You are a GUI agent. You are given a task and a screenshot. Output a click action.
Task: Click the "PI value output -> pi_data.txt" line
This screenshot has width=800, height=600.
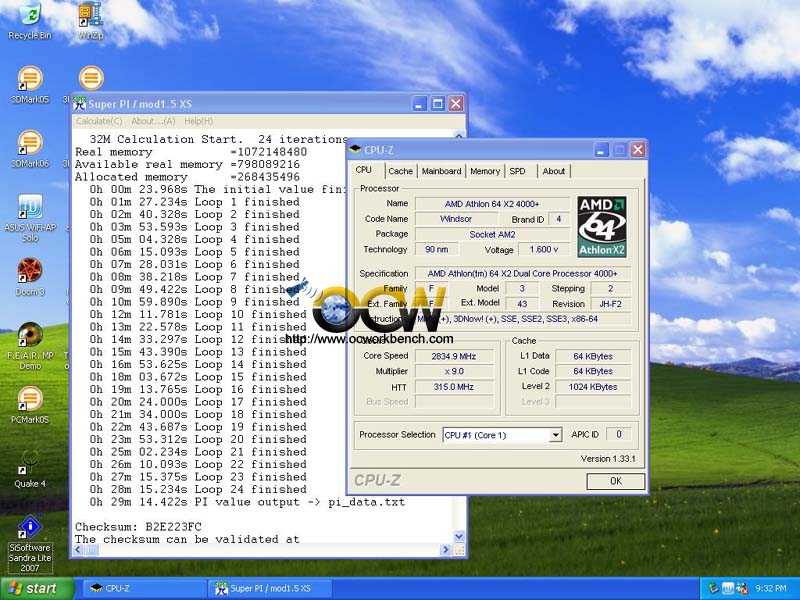(x=247, y=502)
